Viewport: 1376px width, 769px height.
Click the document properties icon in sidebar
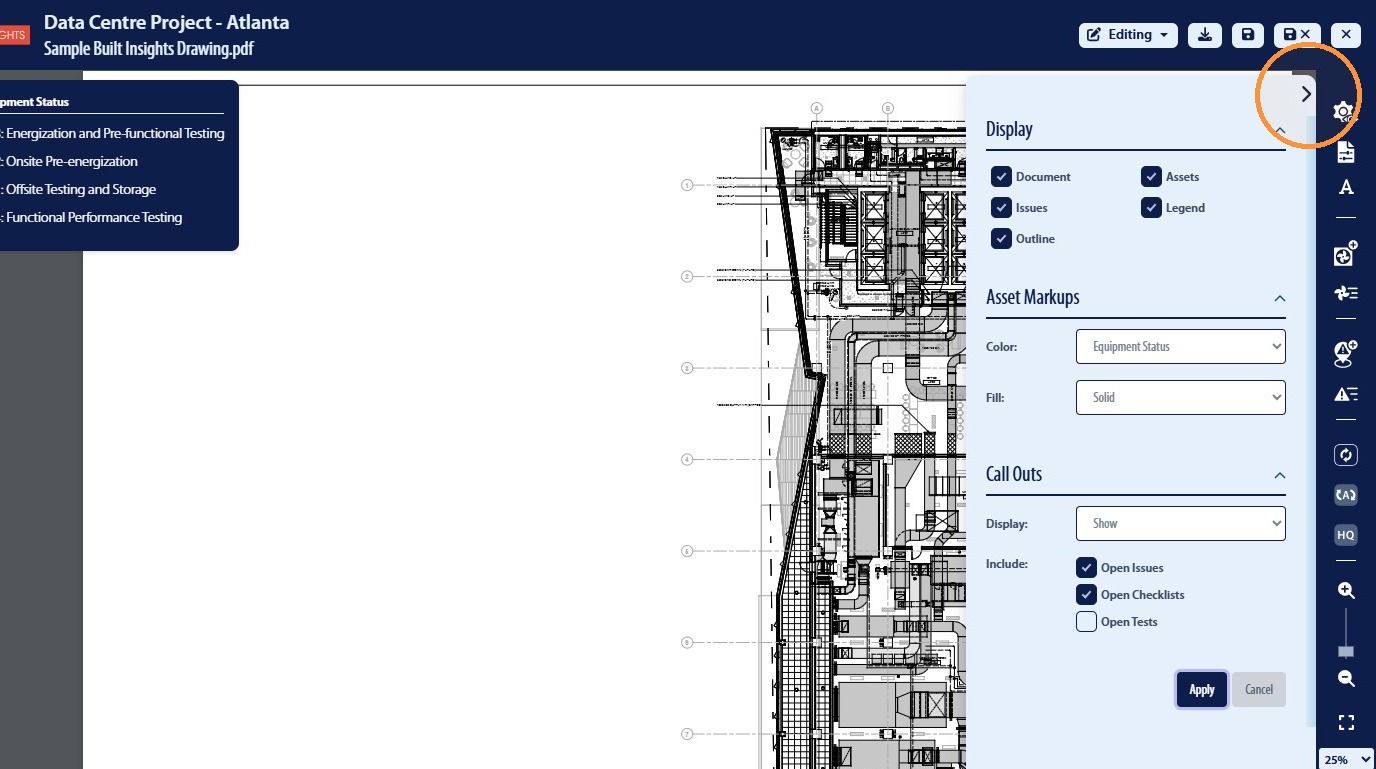point(1346,152)
